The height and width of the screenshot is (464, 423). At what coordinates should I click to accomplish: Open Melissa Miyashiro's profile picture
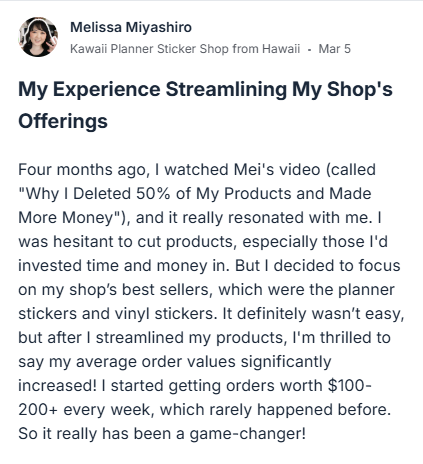[38, 37]
